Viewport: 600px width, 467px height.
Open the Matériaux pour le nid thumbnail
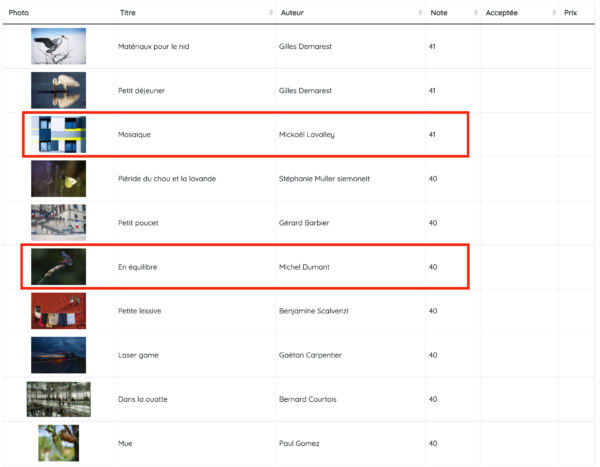click(58, 46)
